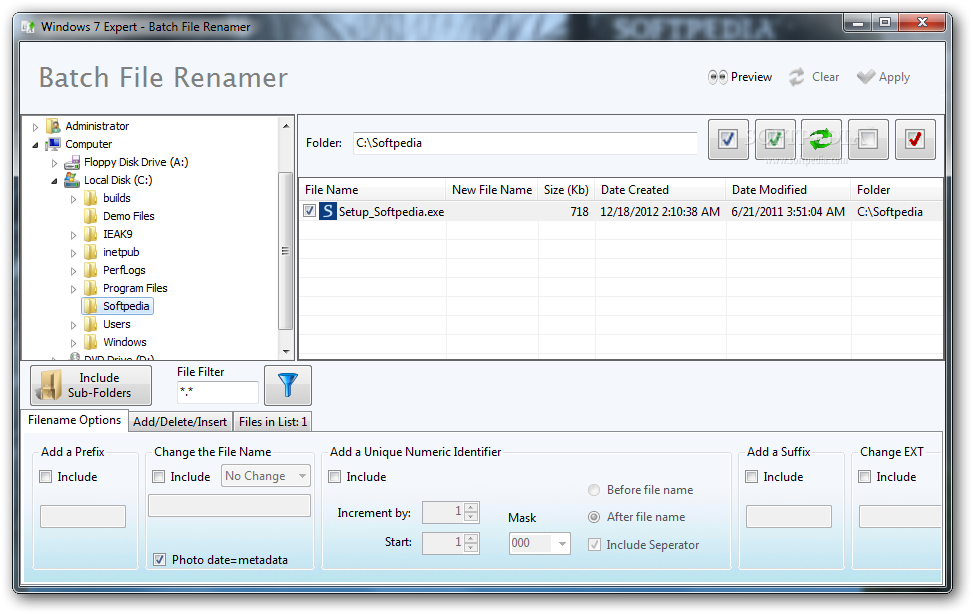
Task: Expand the IEAK9 folder node
Action: click(73, 235)
